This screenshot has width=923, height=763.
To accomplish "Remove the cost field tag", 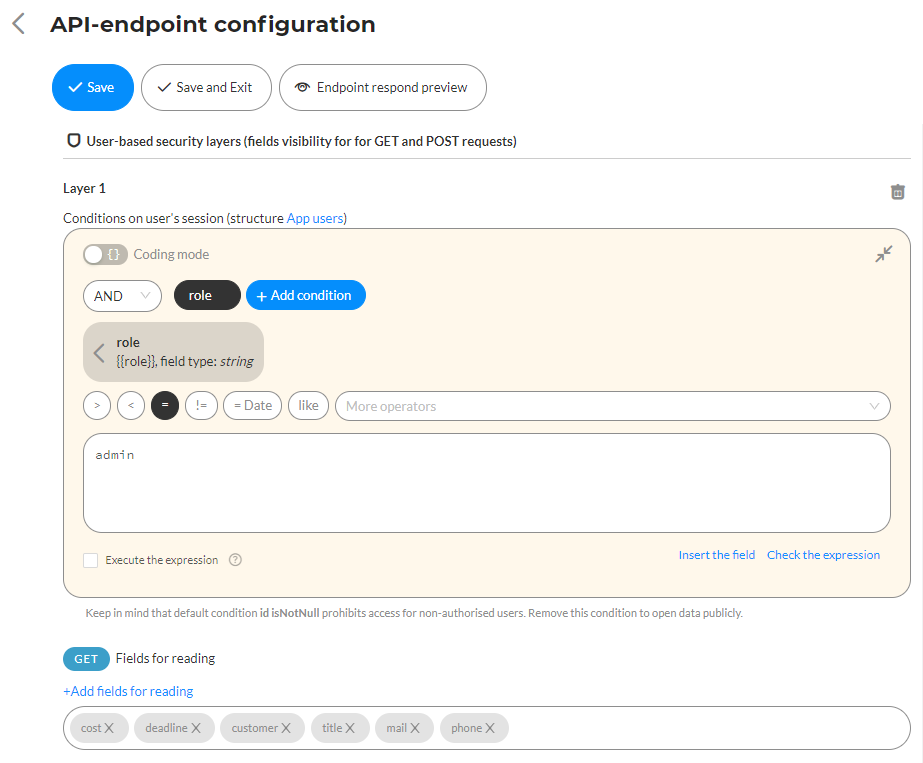I will (109, 728).
